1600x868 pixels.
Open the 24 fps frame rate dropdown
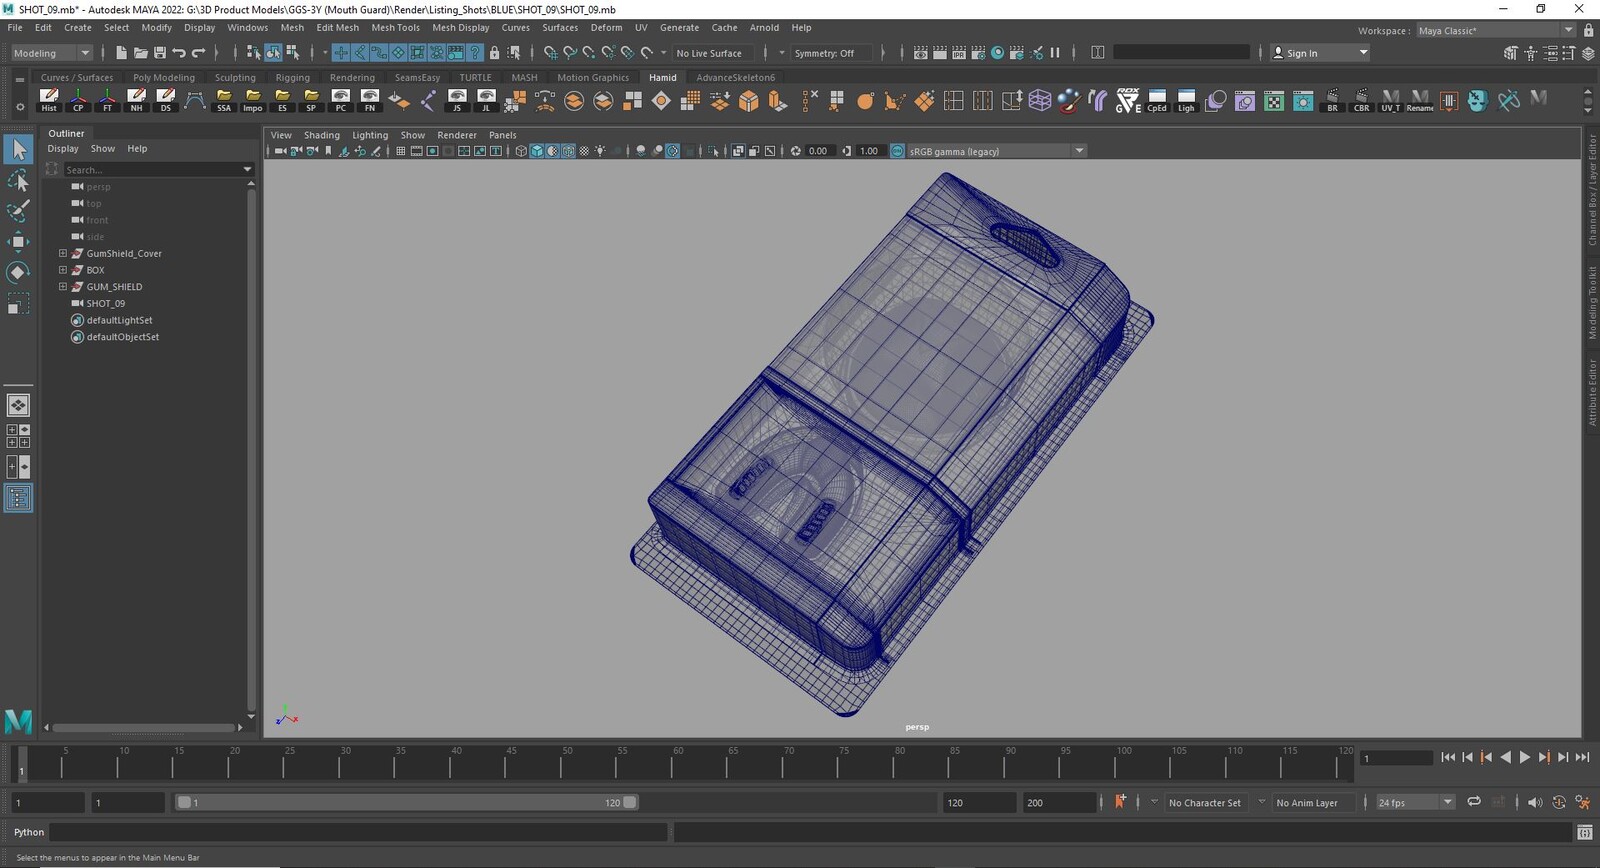point(1415,802)
